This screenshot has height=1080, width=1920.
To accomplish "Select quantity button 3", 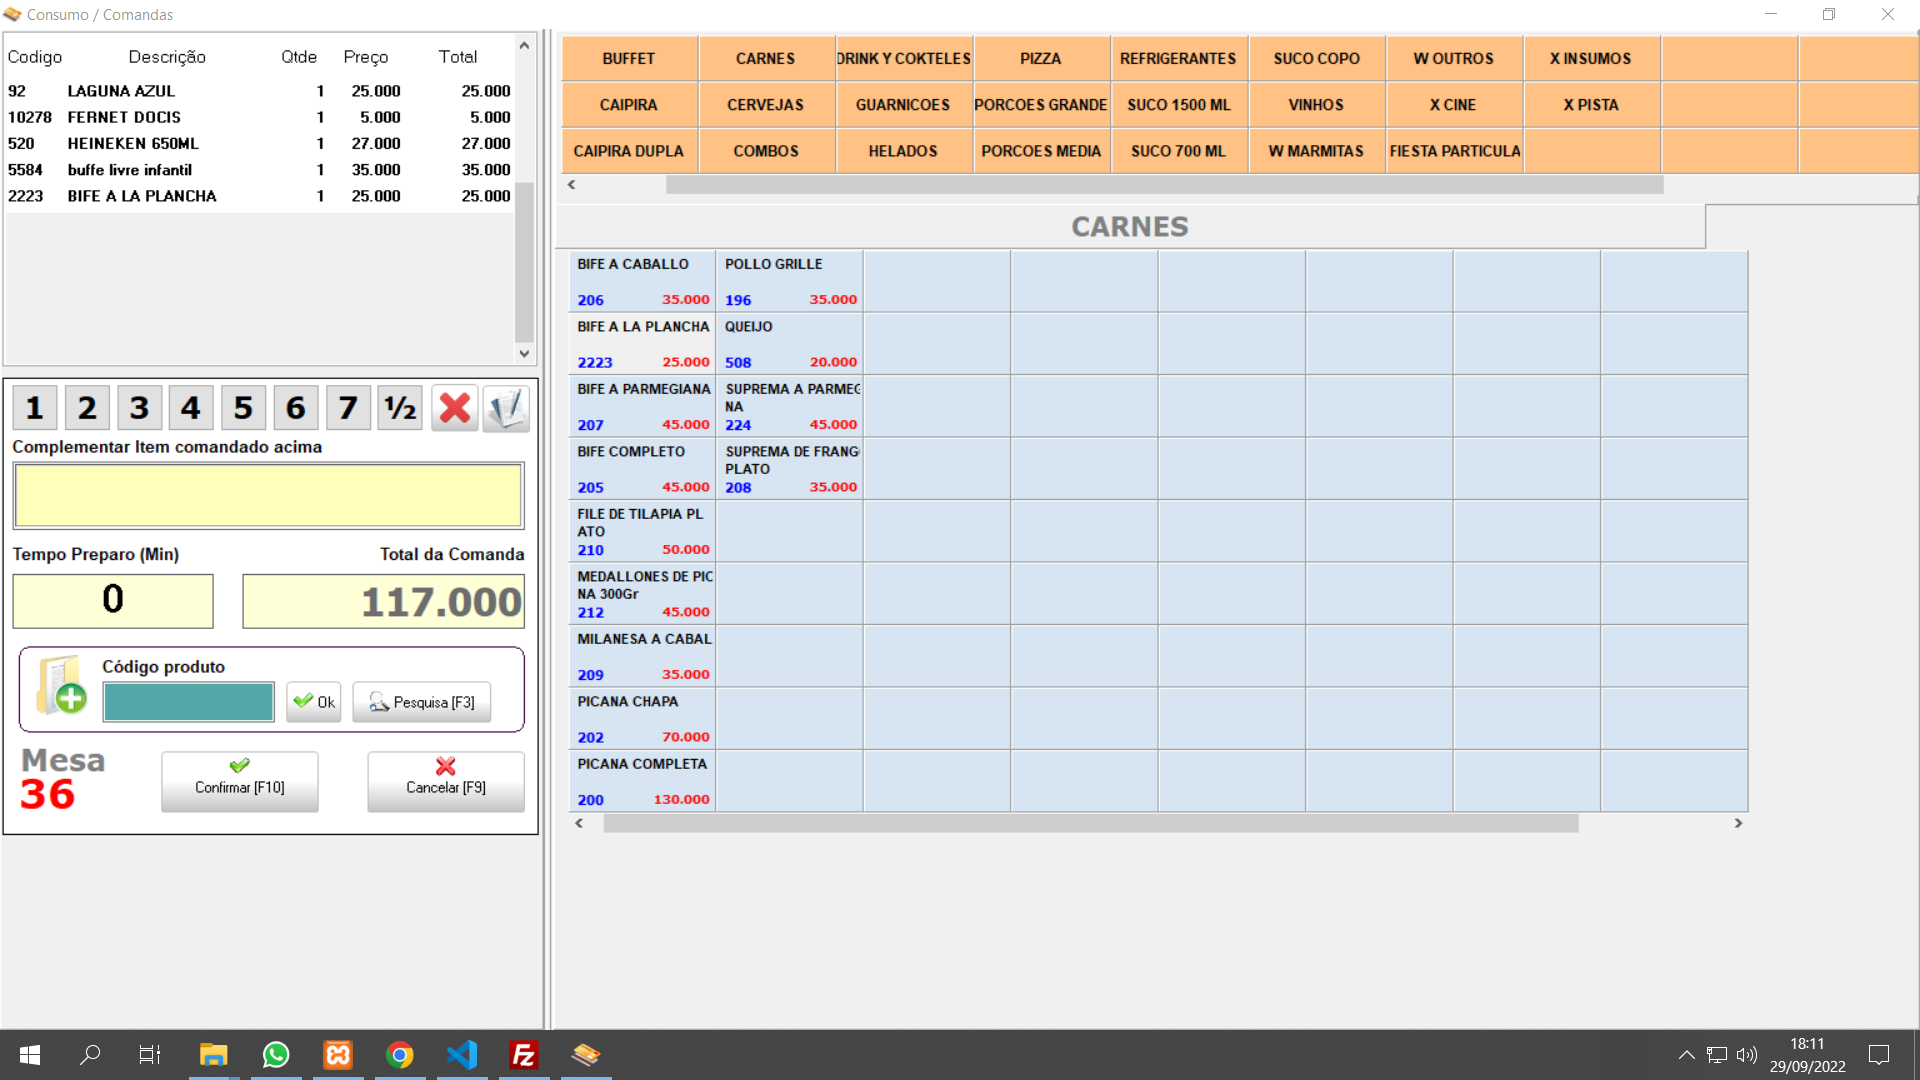I will pos(139,408).
